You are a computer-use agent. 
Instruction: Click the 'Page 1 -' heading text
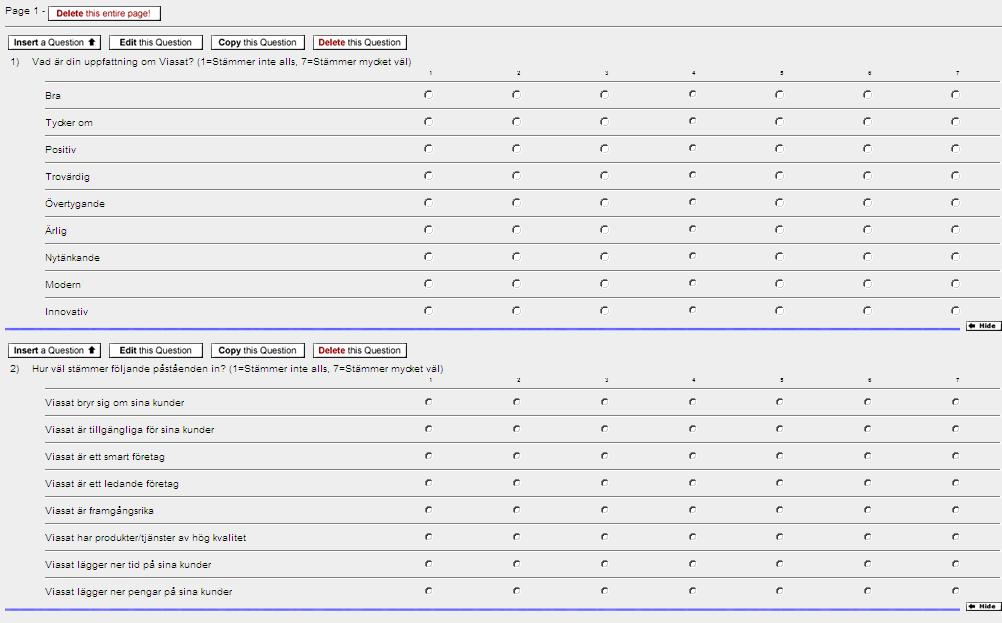[x=25, y=12]
